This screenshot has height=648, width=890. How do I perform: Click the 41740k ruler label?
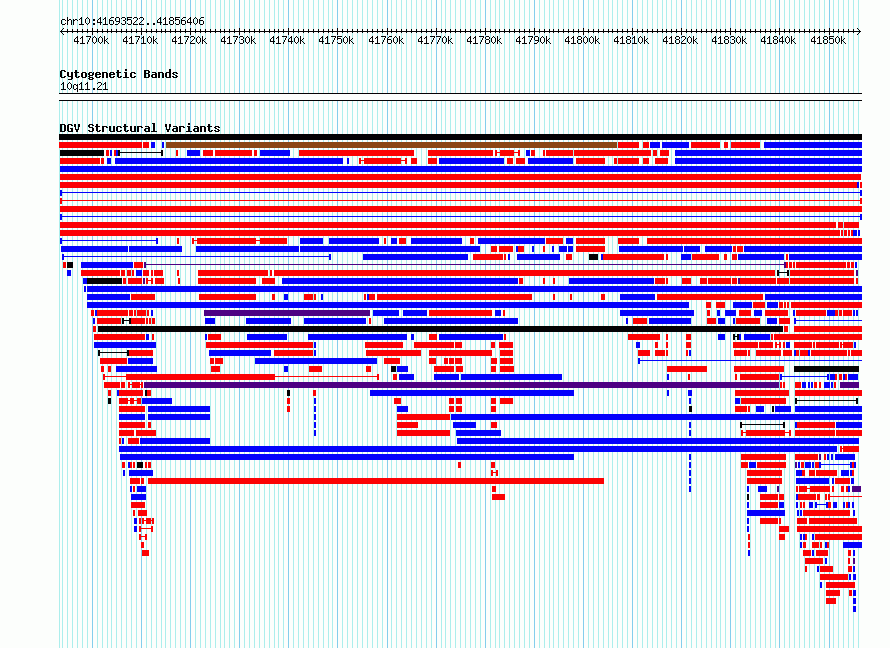click(287, 40)
